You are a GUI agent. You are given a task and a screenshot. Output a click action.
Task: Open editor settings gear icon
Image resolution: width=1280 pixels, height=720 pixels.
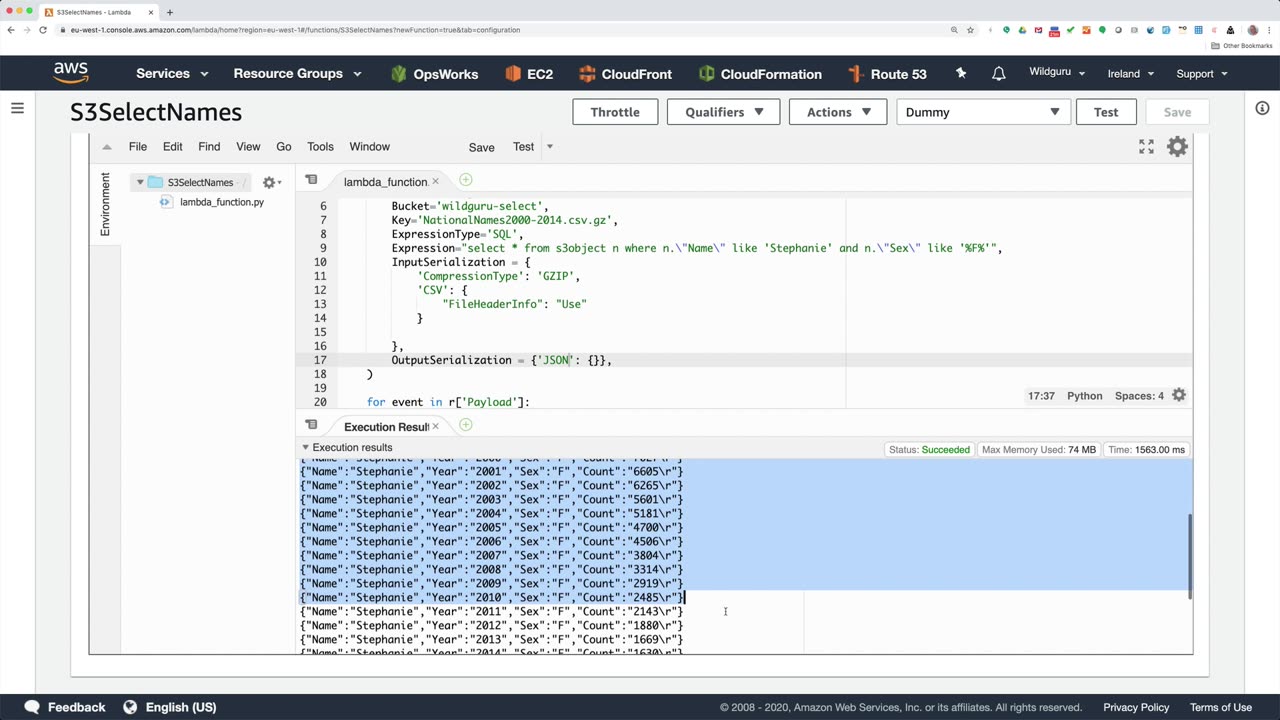click(1177, 147)
